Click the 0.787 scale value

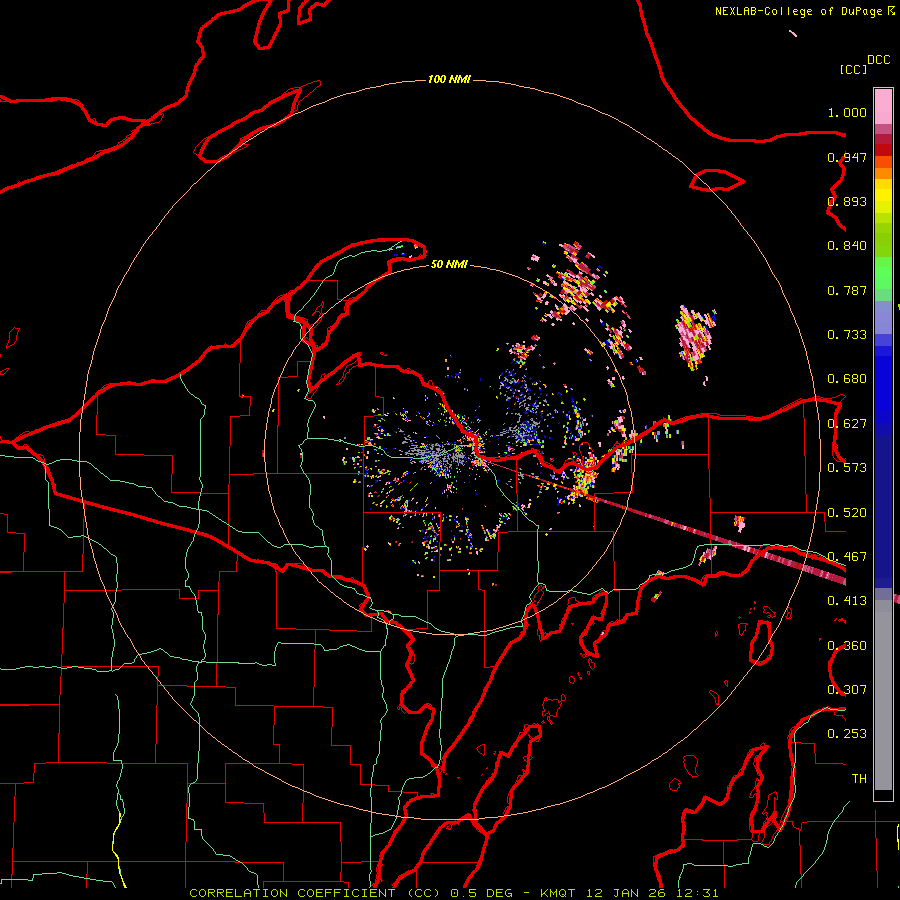[847, 290]
